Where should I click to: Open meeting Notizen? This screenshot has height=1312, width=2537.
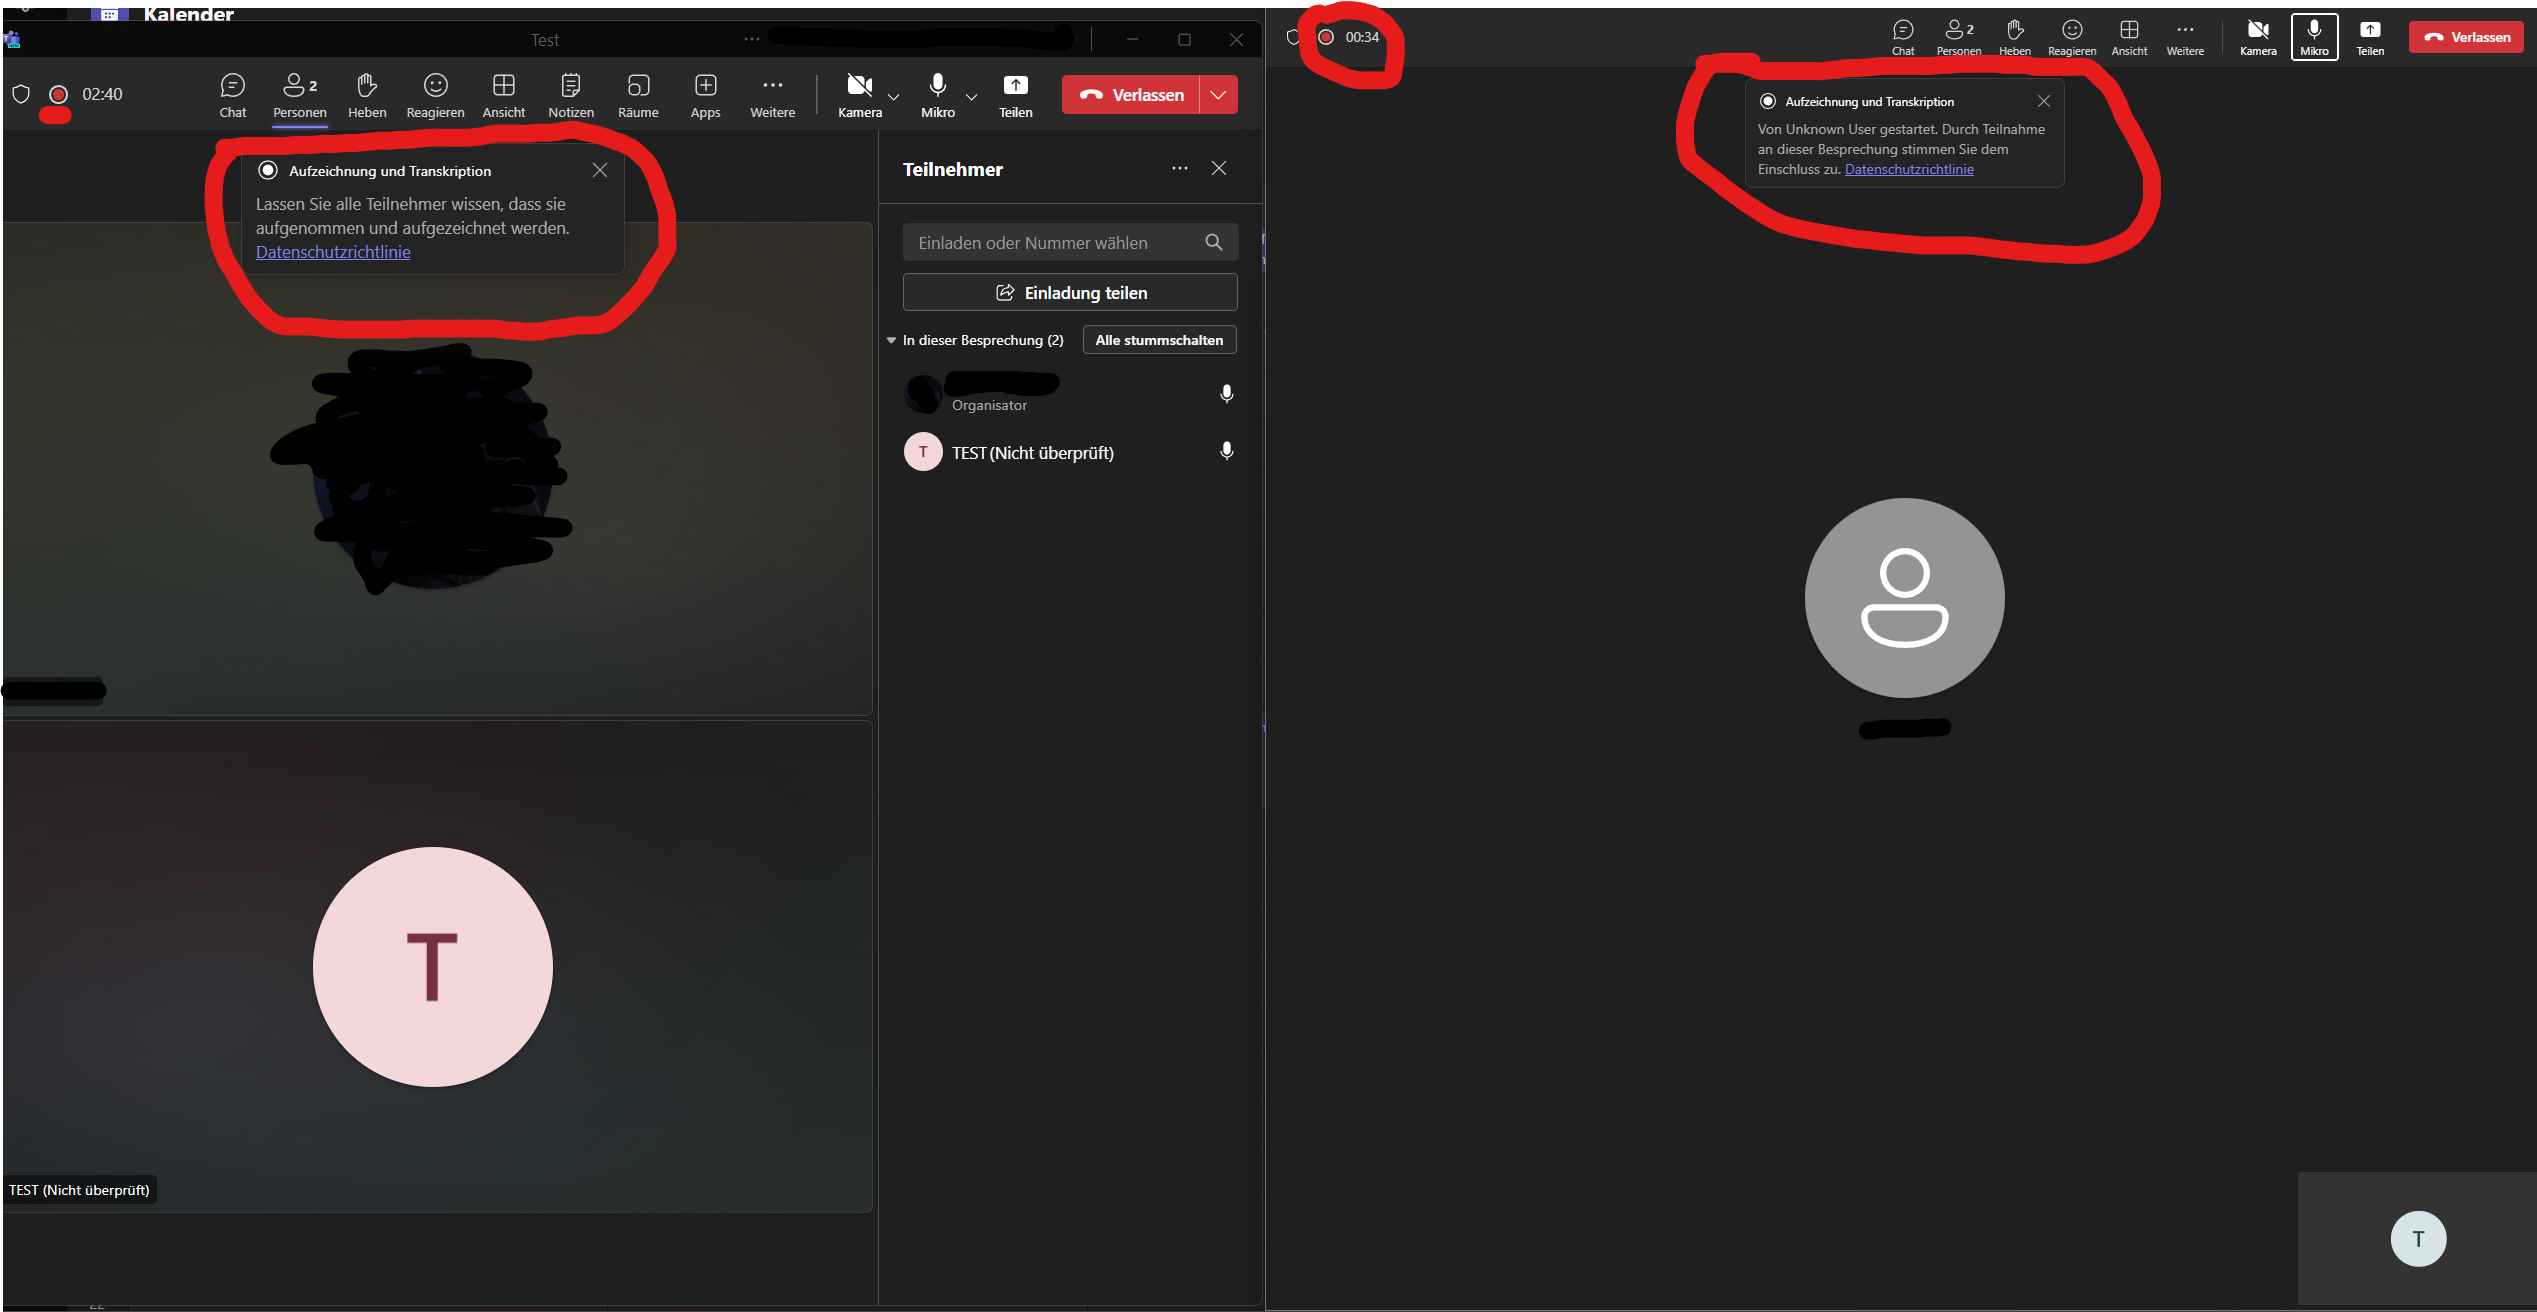pyautogui.click(x=571, y=95)
